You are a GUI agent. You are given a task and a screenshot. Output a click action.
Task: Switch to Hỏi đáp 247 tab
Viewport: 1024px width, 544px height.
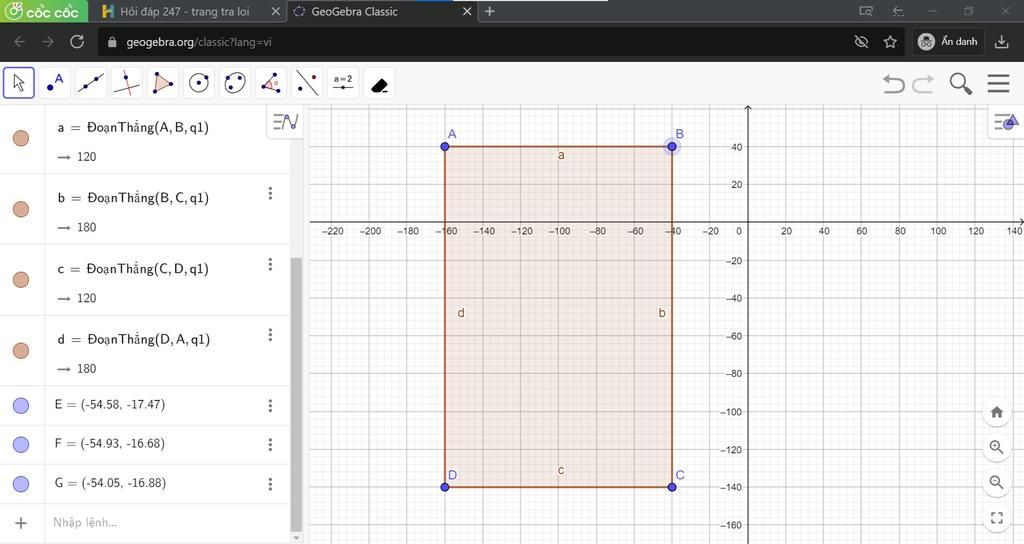tap(184, 12)
